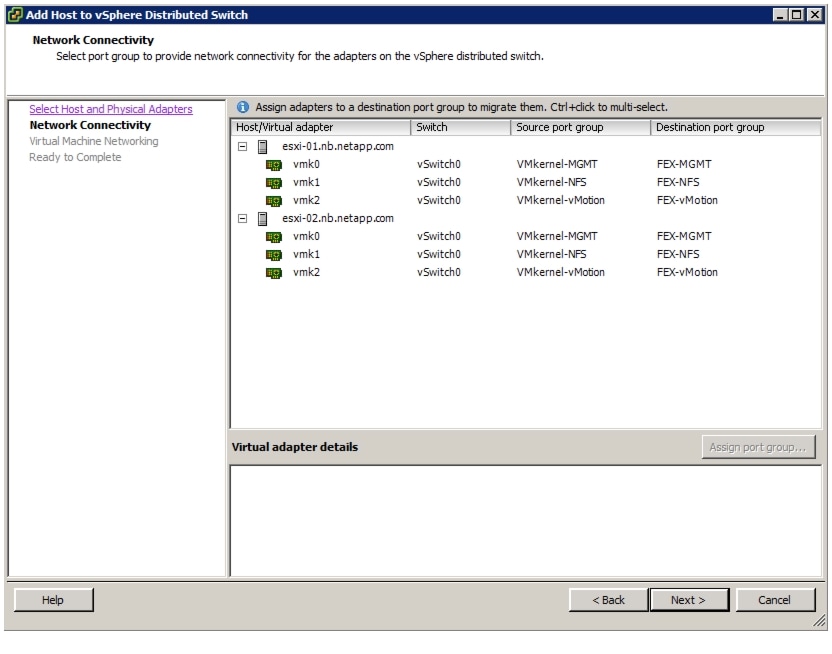Click VMkernel-vMotion source for esxi-02 vmk2
This screenshot has height=654, width=832.
click(x=560, y=273)
